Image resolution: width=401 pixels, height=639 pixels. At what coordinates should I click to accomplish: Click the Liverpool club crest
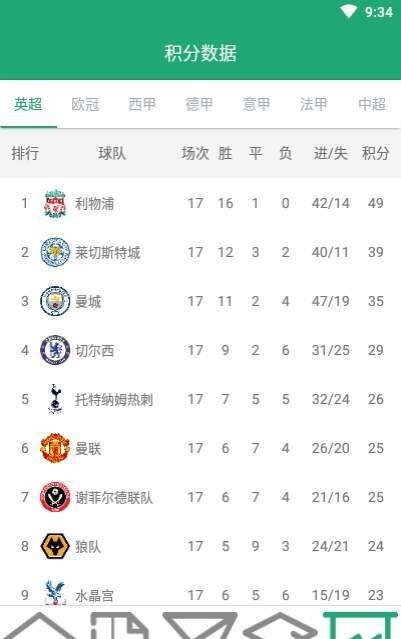[55, 203]
